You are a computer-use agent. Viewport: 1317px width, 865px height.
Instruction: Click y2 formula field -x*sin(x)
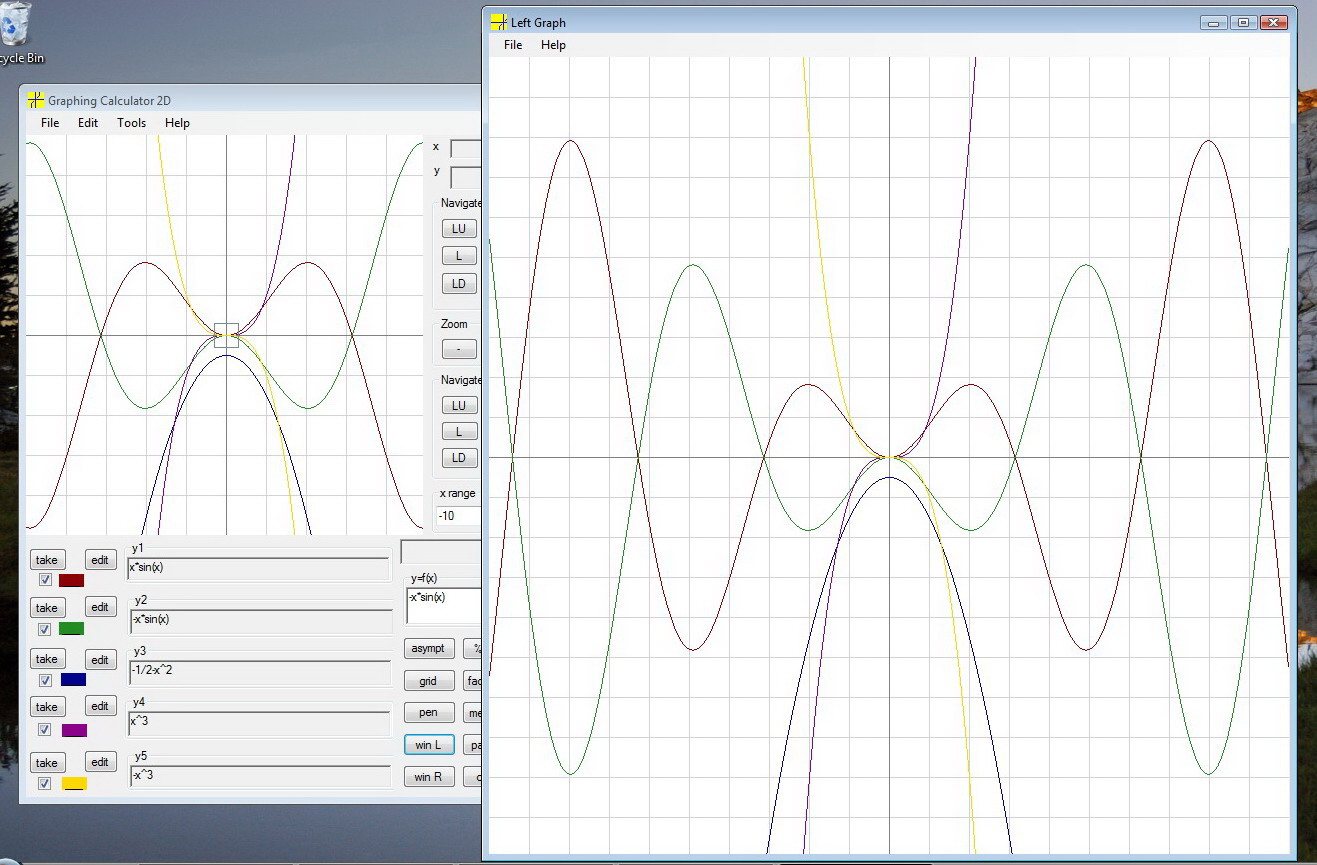260,620
